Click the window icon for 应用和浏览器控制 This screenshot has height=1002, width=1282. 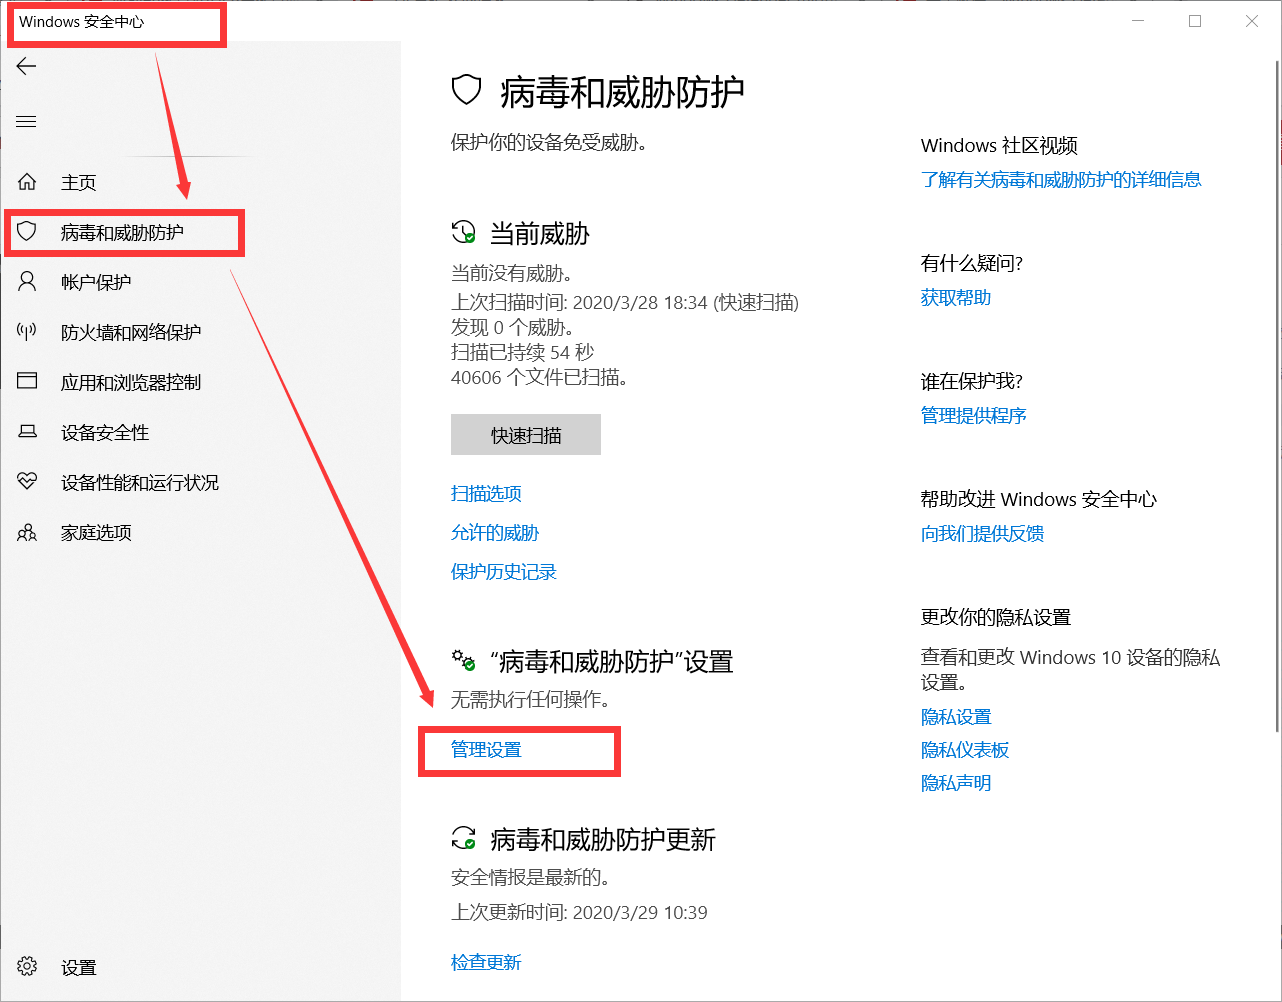[27, 382]
